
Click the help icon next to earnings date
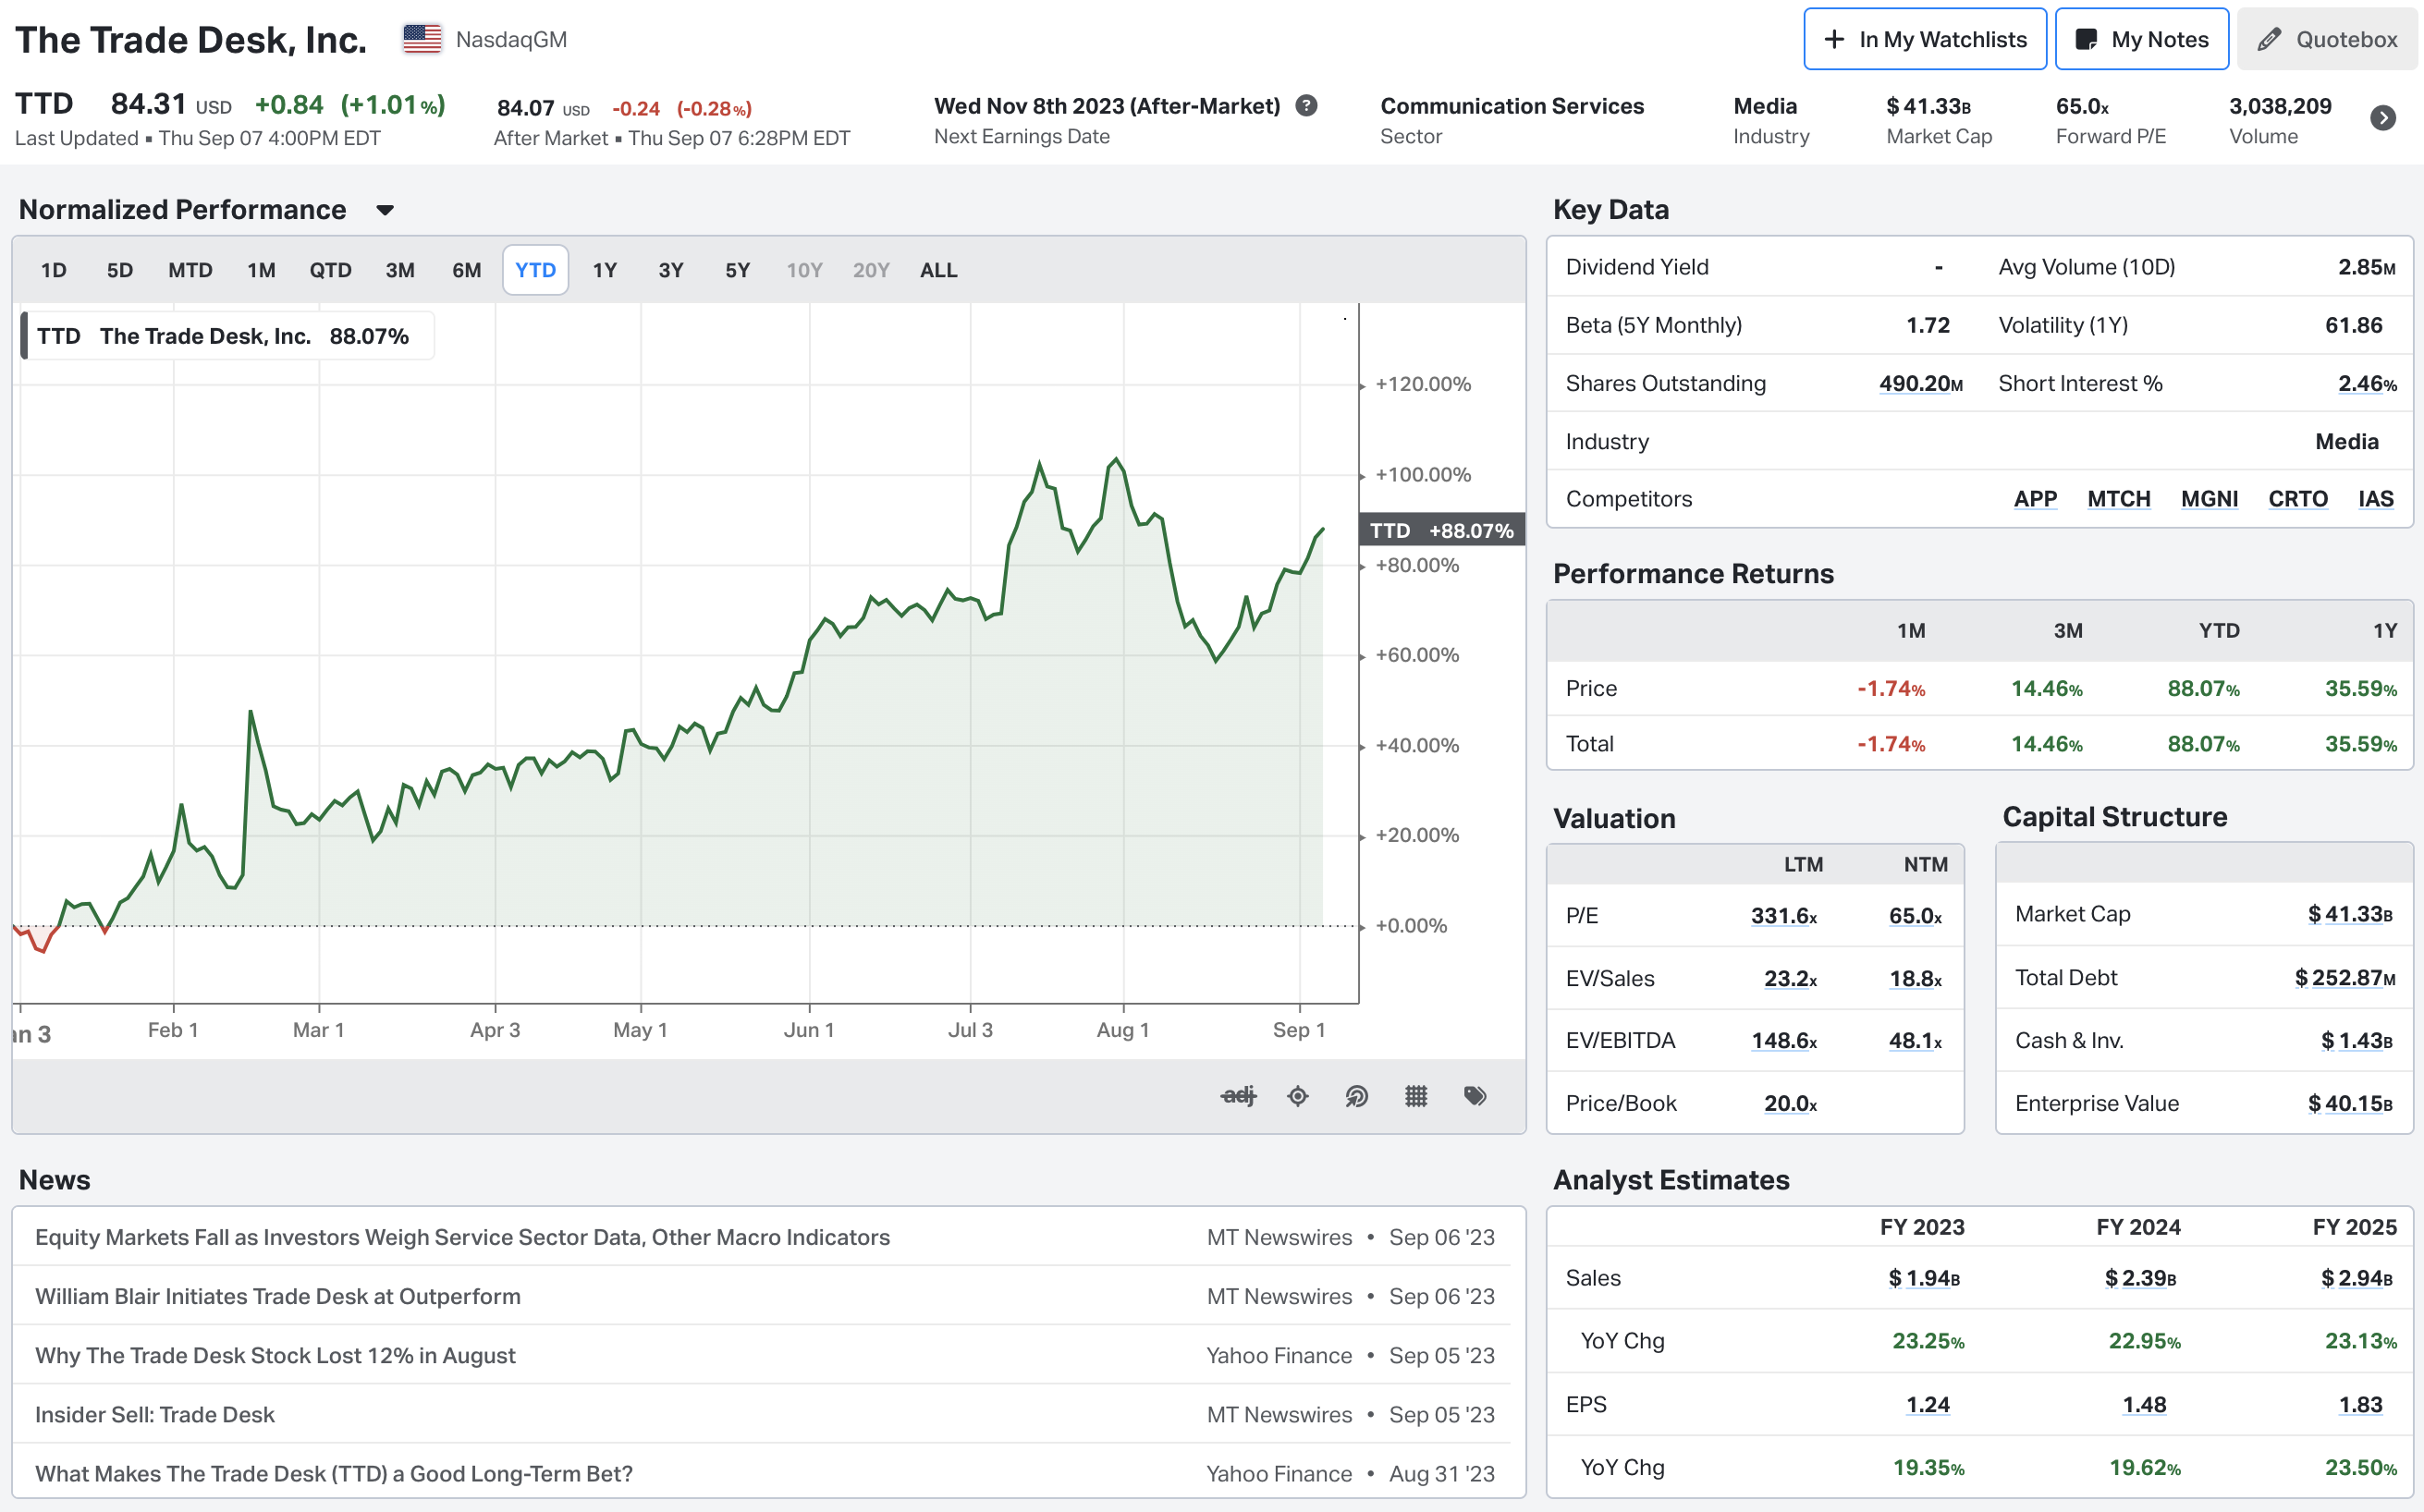point(1306,106)
